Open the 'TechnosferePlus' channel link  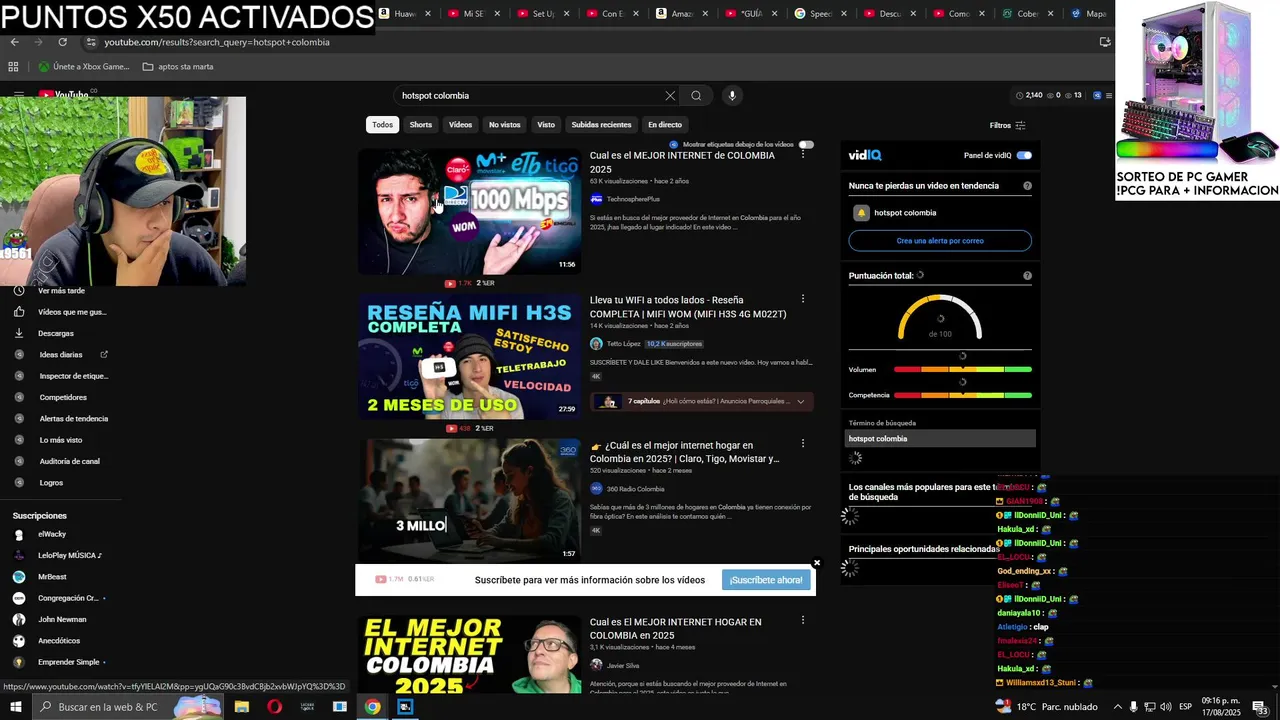click(633, 199)
